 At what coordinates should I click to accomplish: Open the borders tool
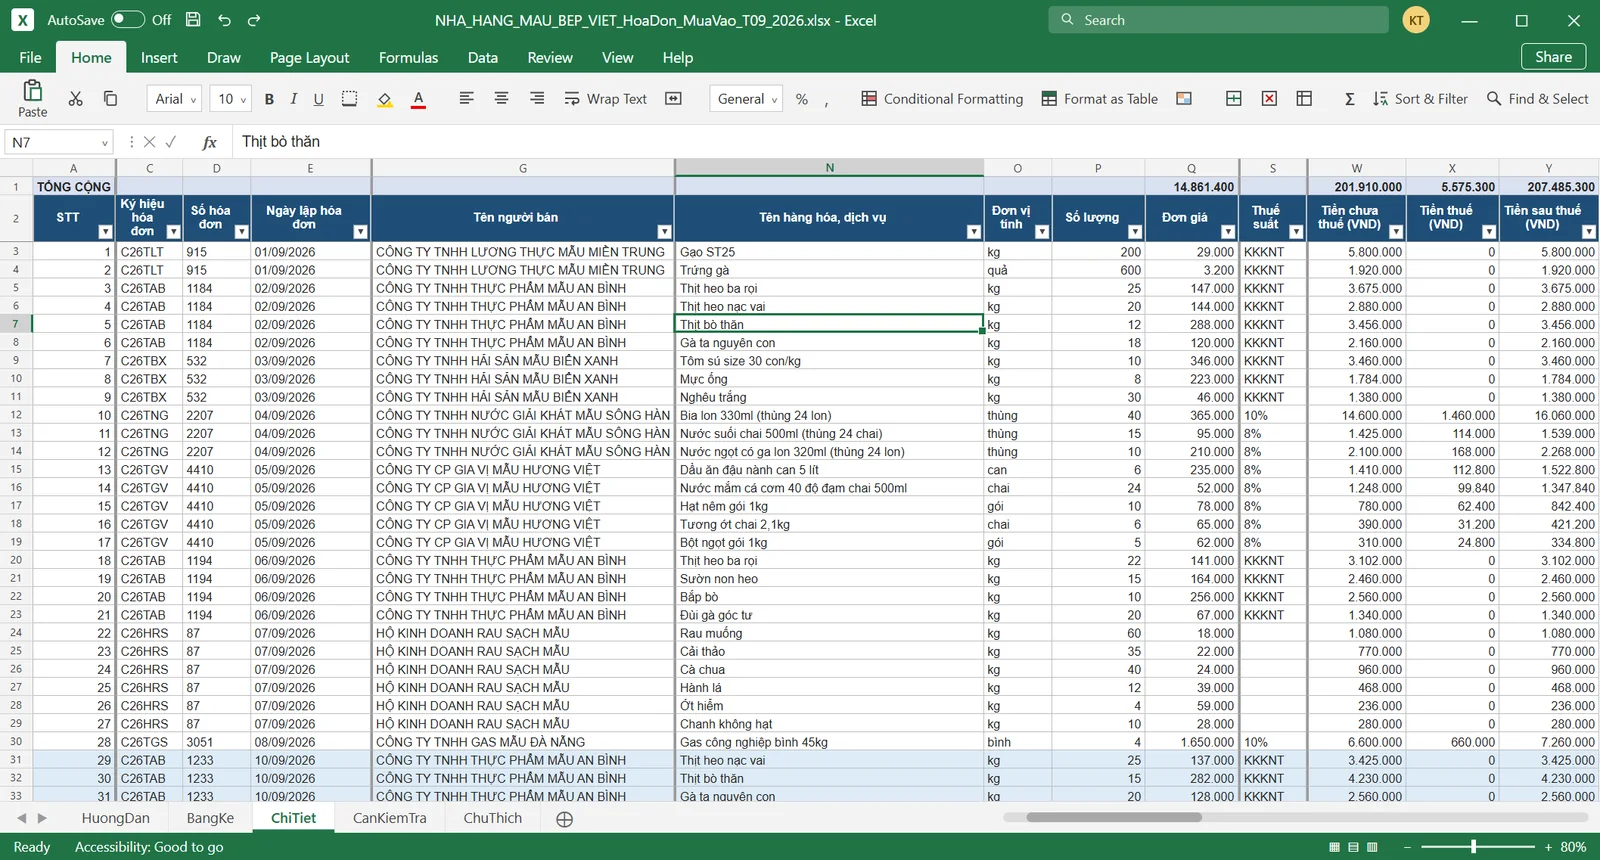(x=349, y=99)
